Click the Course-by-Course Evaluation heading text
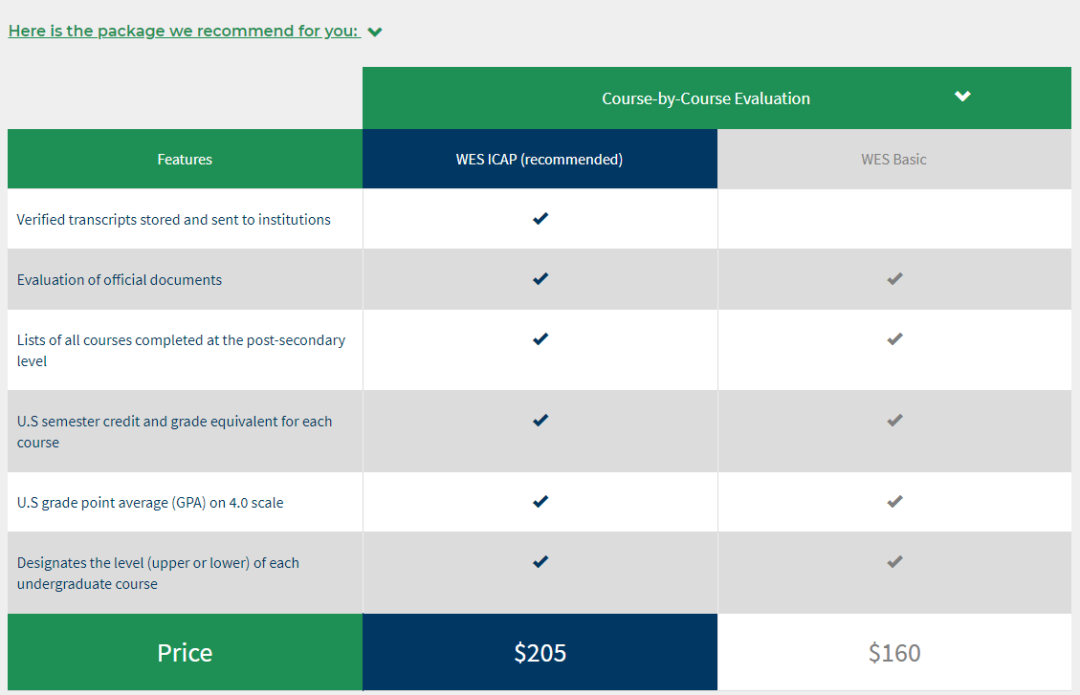Image resolution: width=1080 pixels, height=695 pixels. point(705,98)
